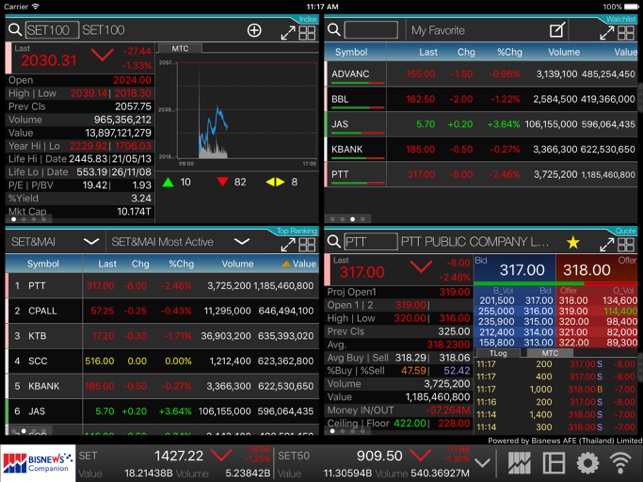Viewport: 643px width, 482px height.
Task: Expand the Index panel to full screen
Action: [288, 33]
